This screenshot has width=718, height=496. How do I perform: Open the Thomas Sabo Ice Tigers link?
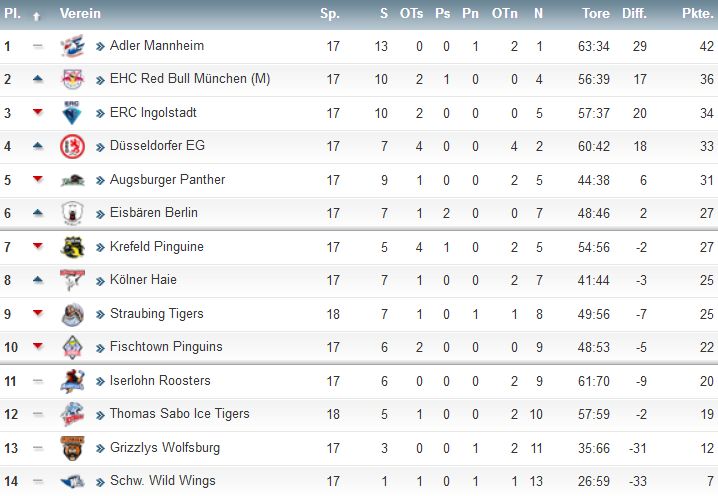(180, 414)
